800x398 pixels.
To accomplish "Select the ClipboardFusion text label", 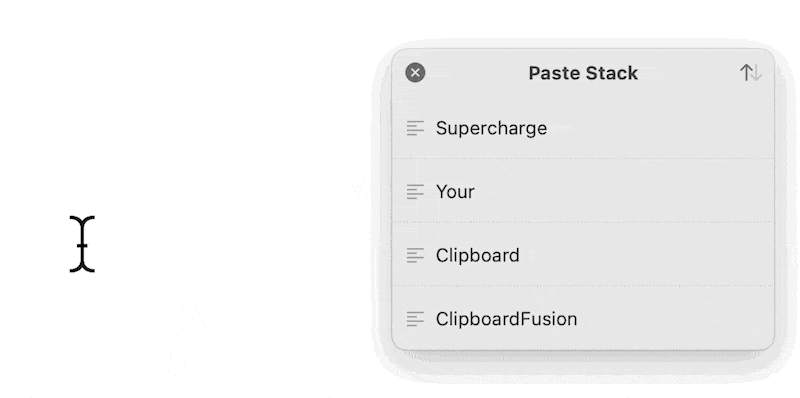I will [x=507, y=319].
